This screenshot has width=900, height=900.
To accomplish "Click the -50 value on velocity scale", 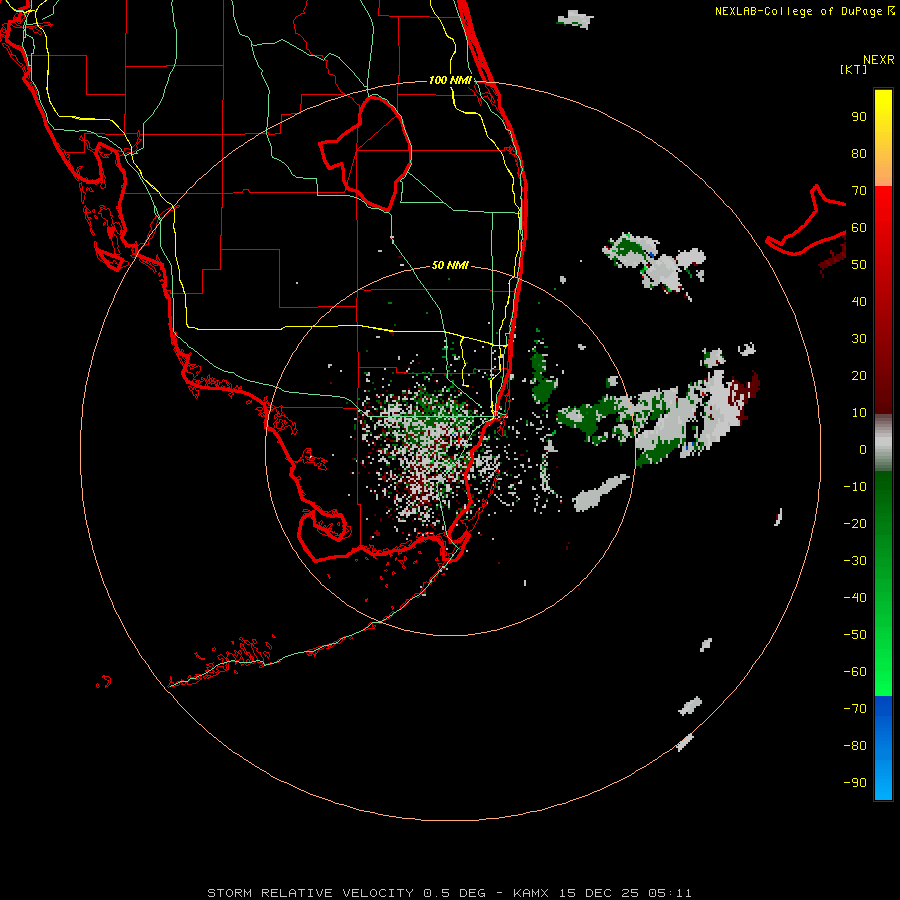I will click(855, 635).
